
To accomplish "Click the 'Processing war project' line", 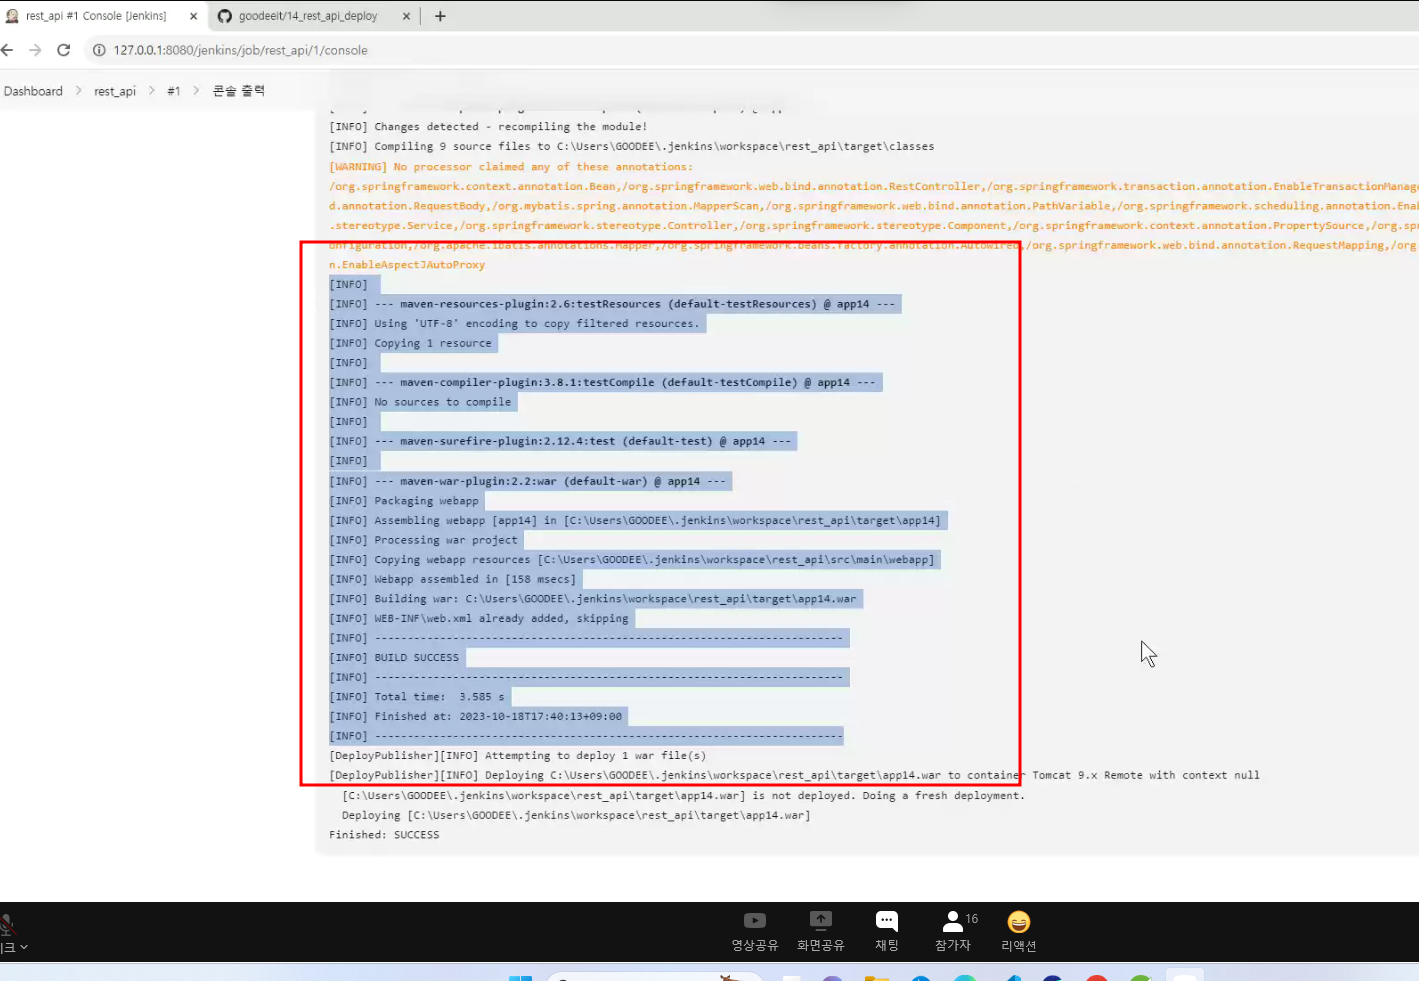I will coord(424,540).
